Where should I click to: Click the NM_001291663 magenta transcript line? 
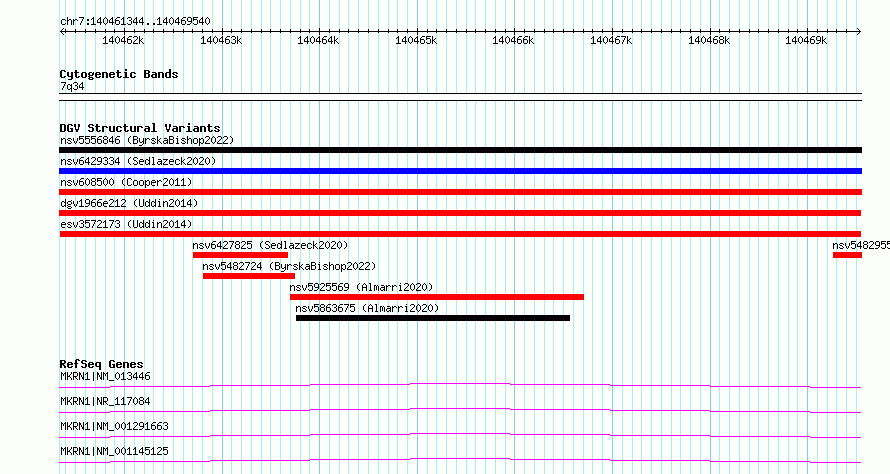[460, 435]
